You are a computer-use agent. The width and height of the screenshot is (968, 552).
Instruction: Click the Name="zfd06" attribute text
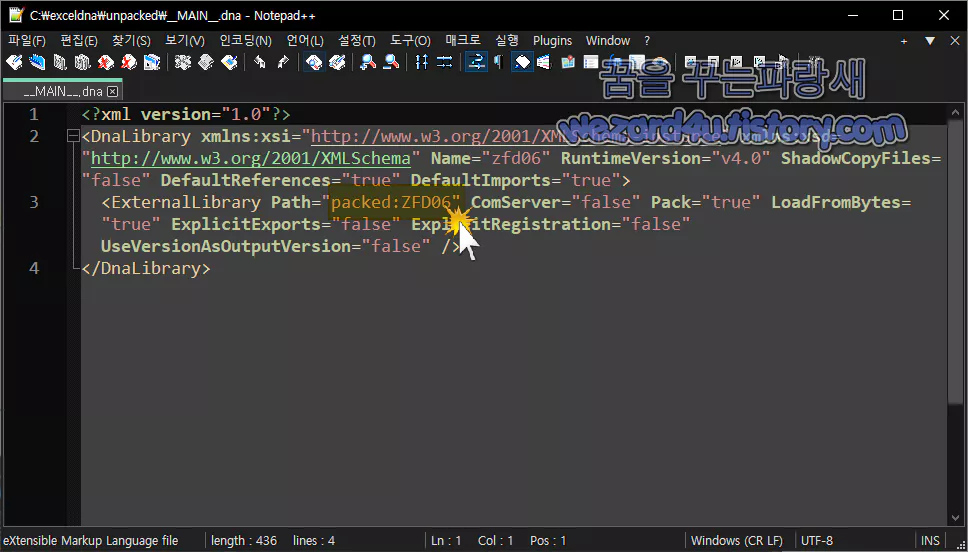coord(490,158)
